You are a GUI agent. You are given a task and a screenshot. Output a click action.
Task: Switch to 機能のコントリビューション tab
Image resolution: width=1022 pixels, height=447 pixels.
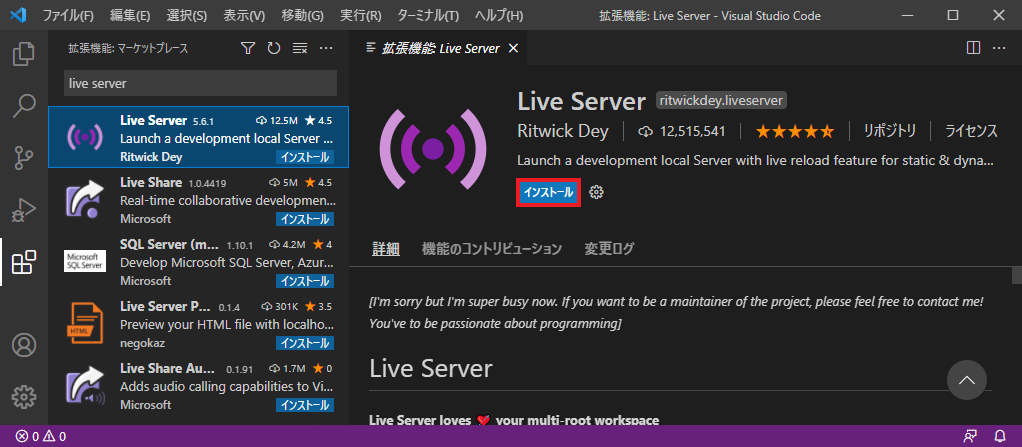pos(491,248)
